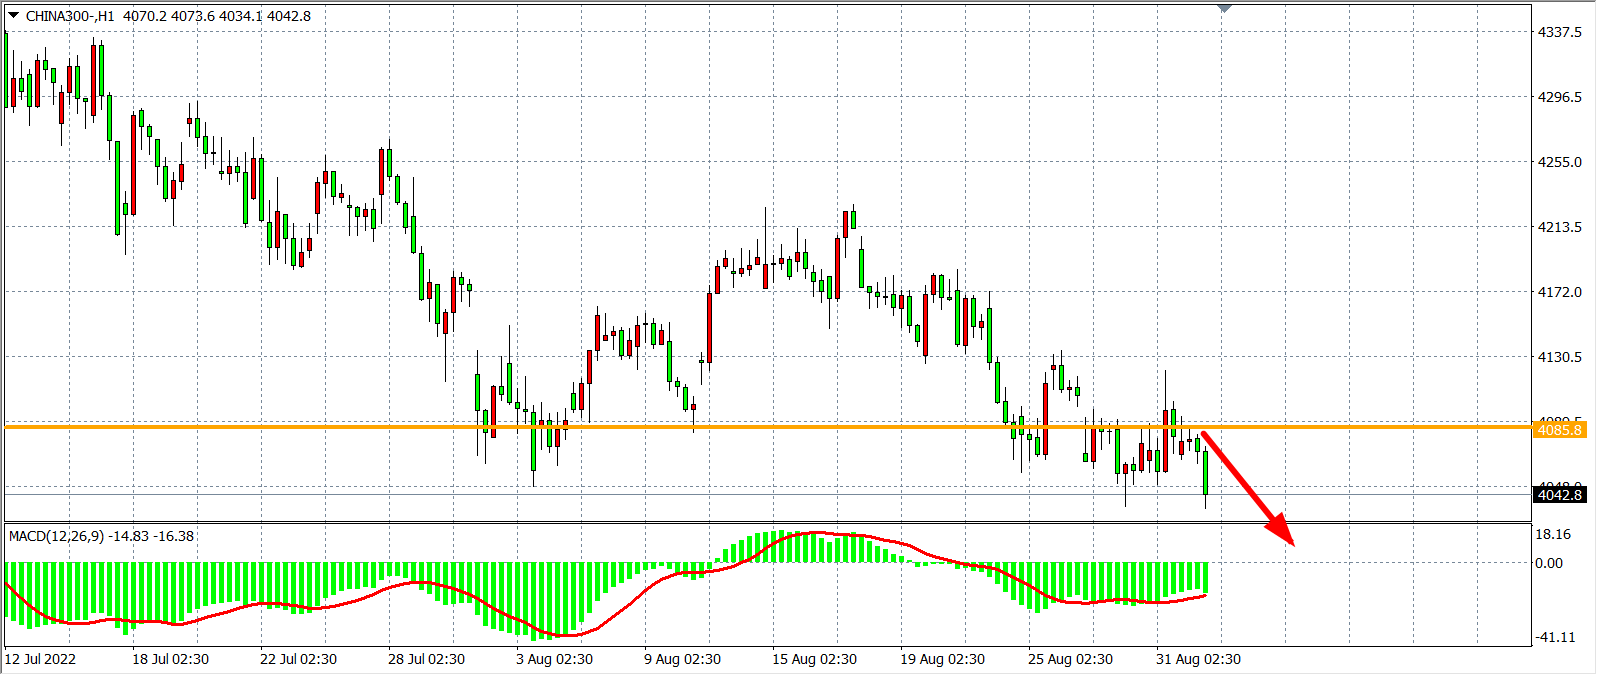The image size is (1597, 675).
Task: Click the 12 Jul 2022 date label
Action: pos(40,659)
